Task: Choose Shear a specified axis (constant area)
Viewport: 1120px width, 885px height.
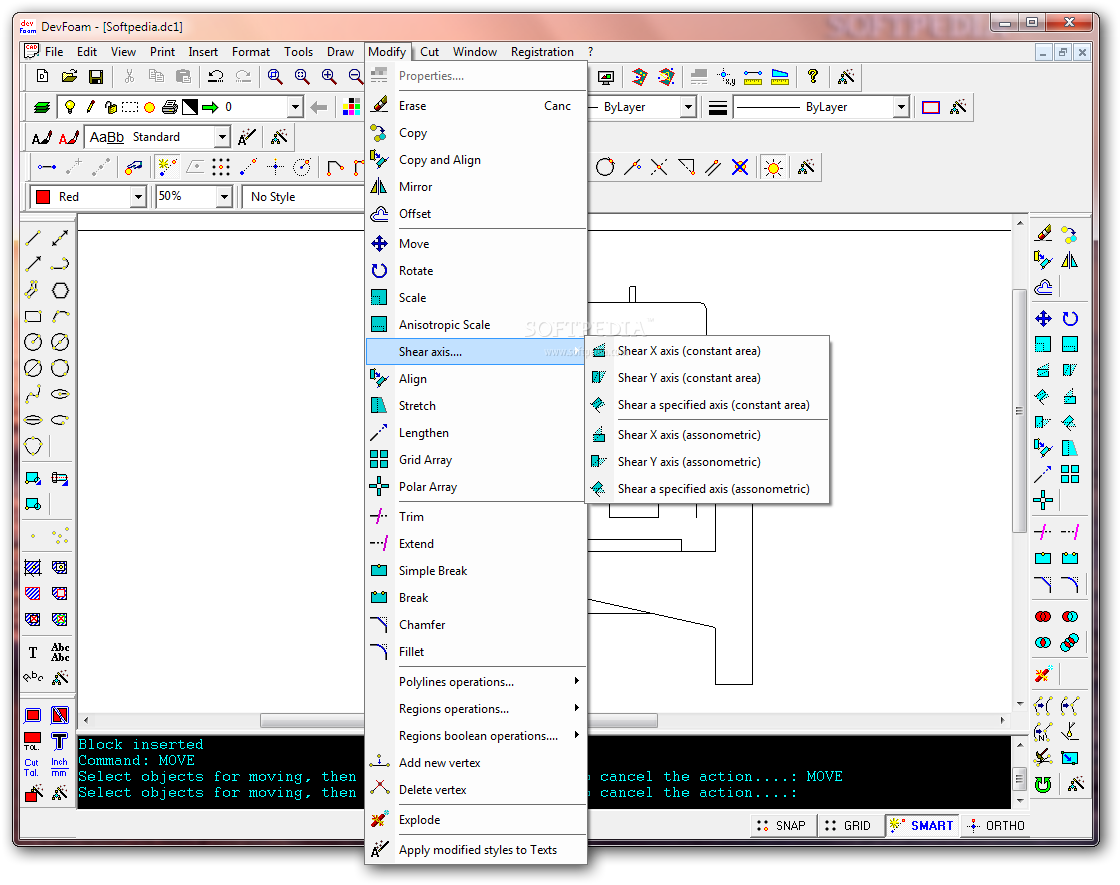Action: pyautogui.click(x=707, y=405)
